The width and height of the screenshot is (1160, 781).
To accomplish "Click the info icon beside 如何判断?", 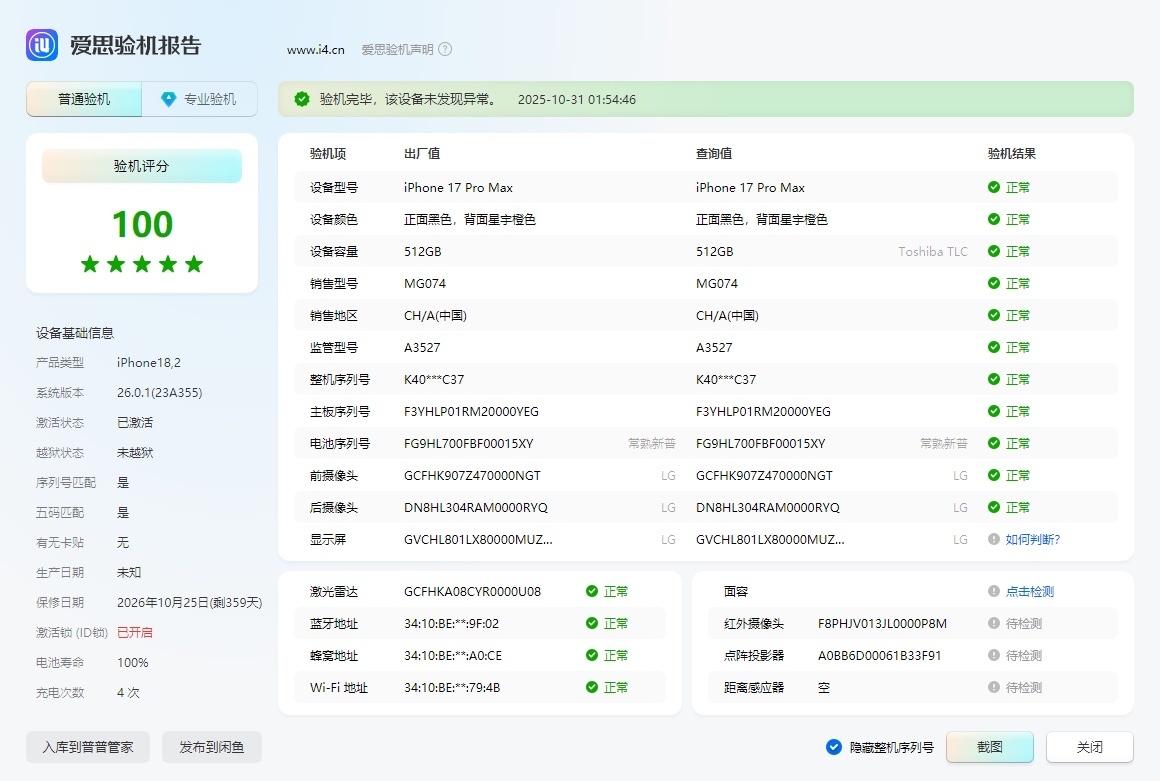I will pyautogui.click(x=993, y=539).
